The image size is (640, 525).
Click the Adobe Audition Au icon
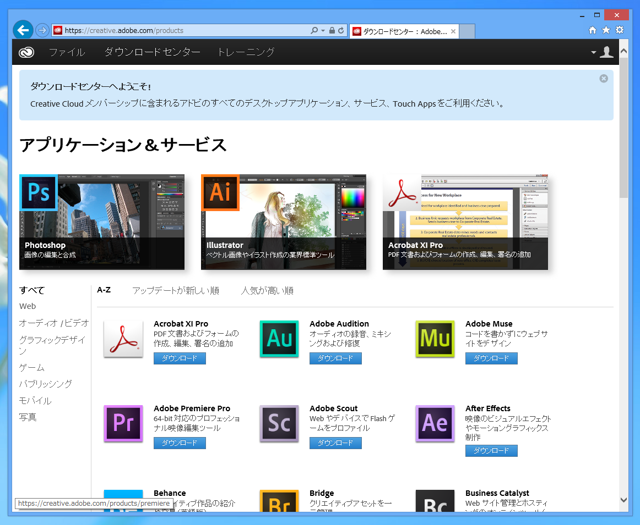[279, 339]
